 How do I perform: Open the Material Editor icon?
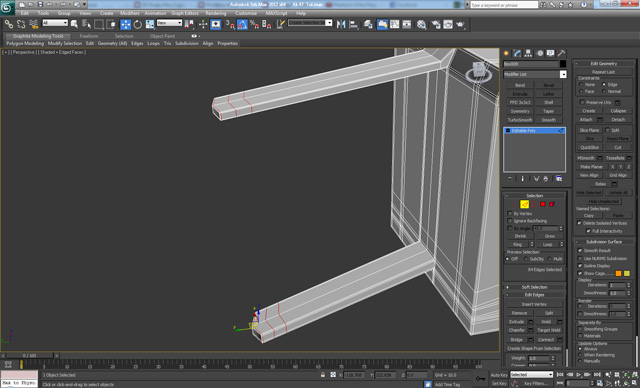(x=421, y=24)
